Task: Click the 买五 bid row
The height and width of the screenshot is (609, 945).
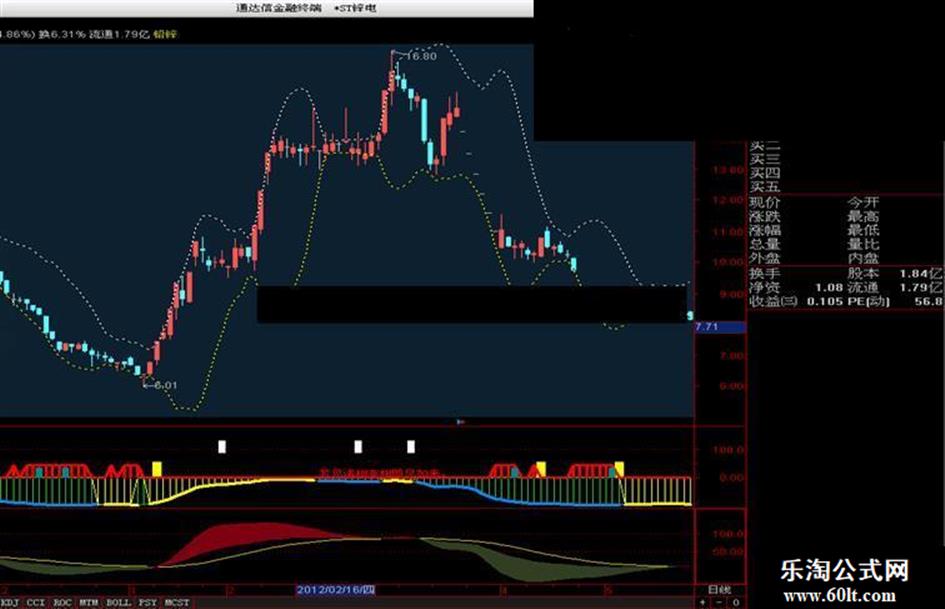Action: 764,186
